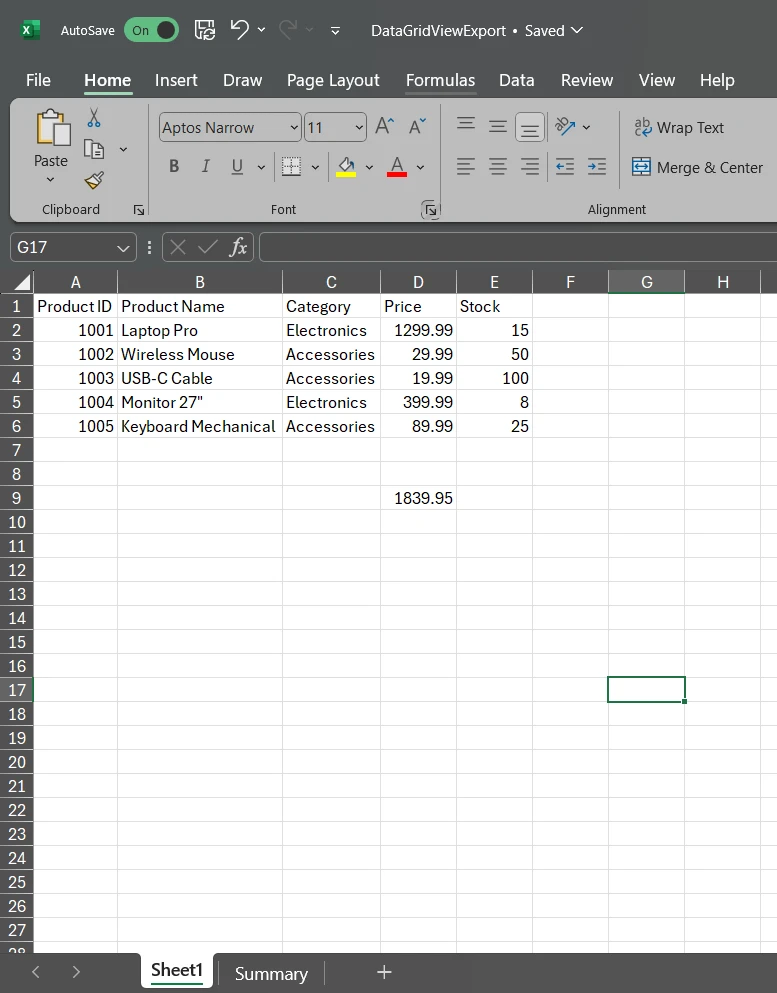Click the Merge & Center button

tap(698, 167)
